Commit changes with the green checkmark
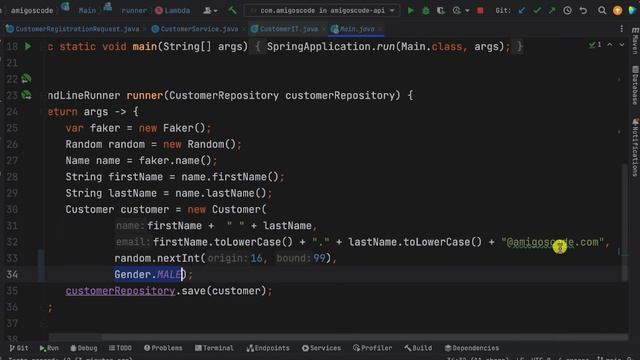The width and height of the screenshot is (640, 360). pyautogui.click(x=537, y=10)
